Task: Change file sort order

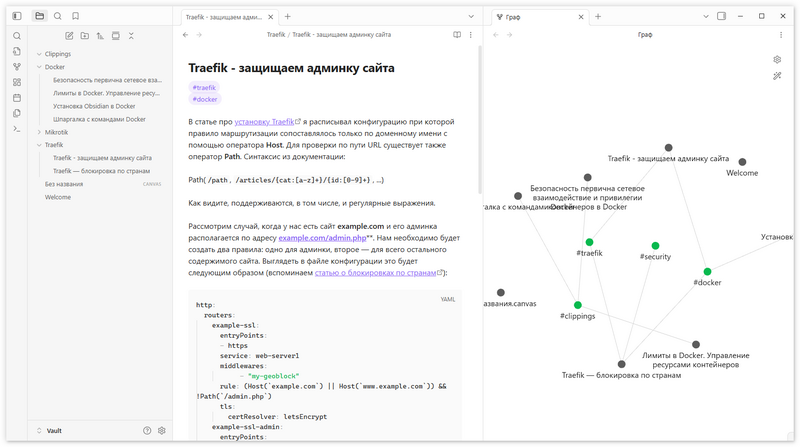Action: click(x=100, y=36)
